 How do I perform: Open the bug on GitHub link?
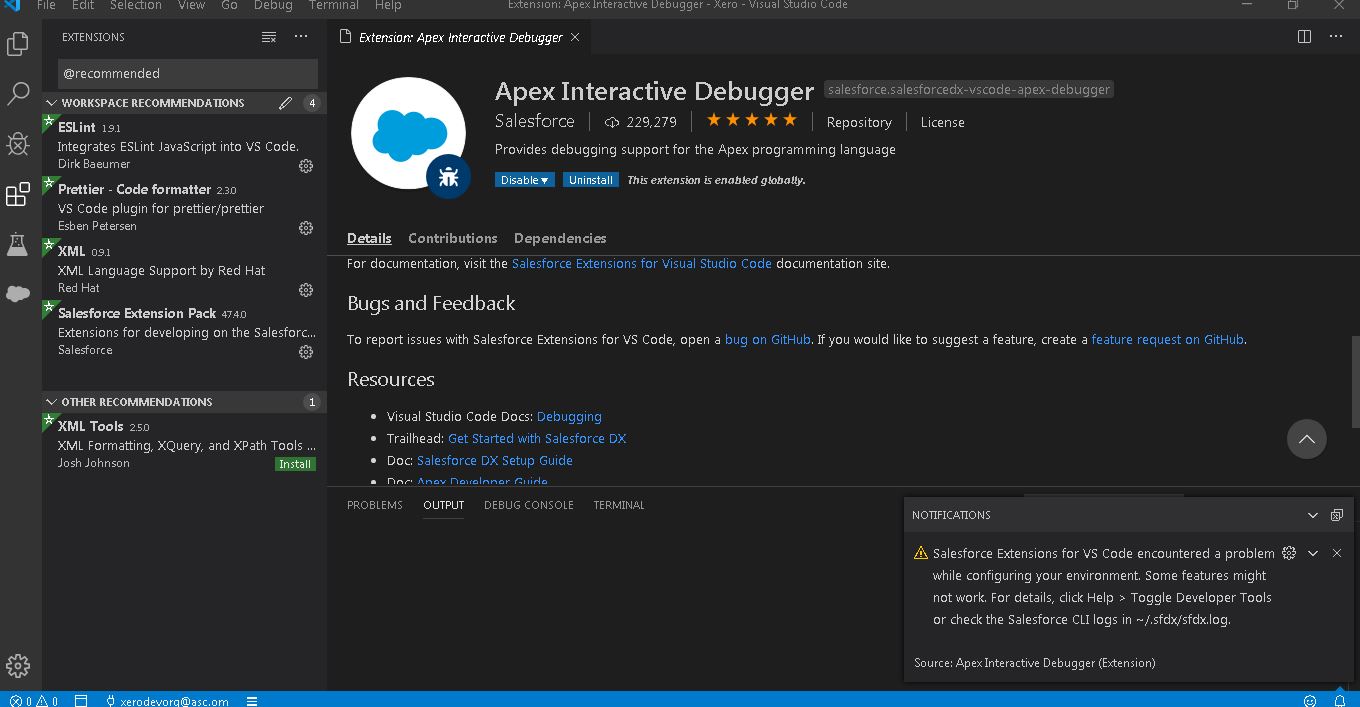767,340
